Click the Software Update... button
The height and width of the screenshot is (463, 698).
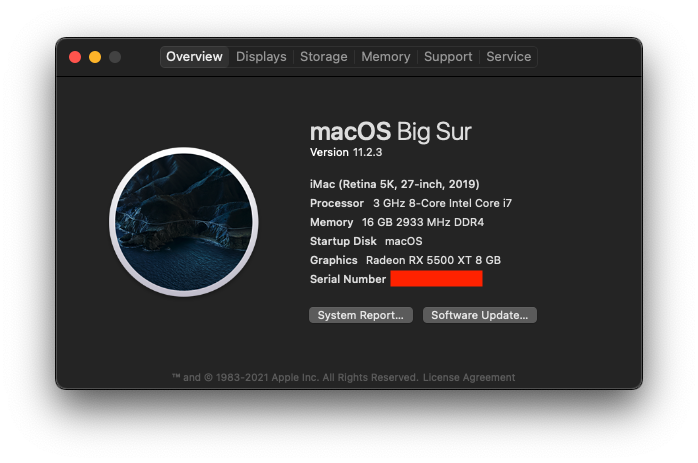(x=479, y=315)
